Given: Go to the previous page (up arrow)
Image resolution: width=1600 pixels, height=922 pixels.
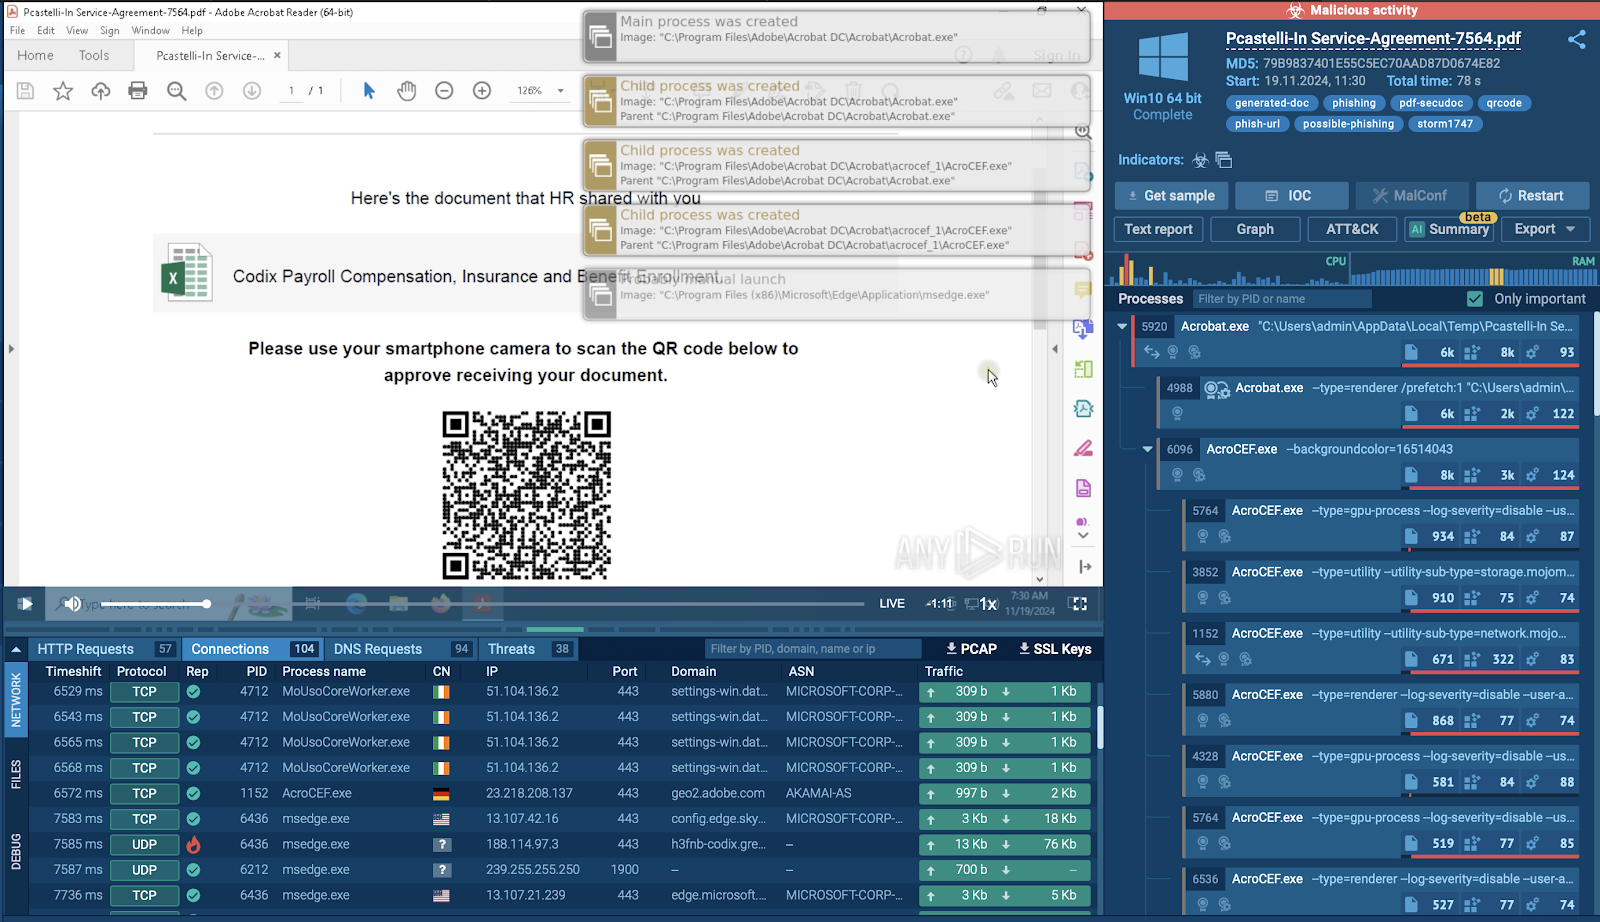Looking at the screenshot, I should (214, 91).
